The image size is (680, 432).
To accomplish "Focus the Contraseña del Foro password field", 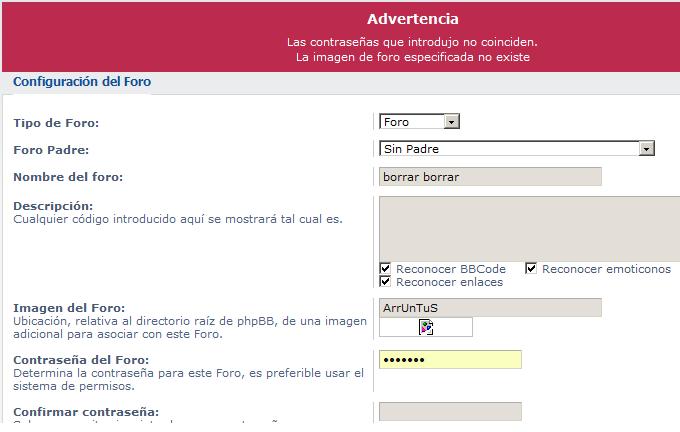I will [450, 360].
